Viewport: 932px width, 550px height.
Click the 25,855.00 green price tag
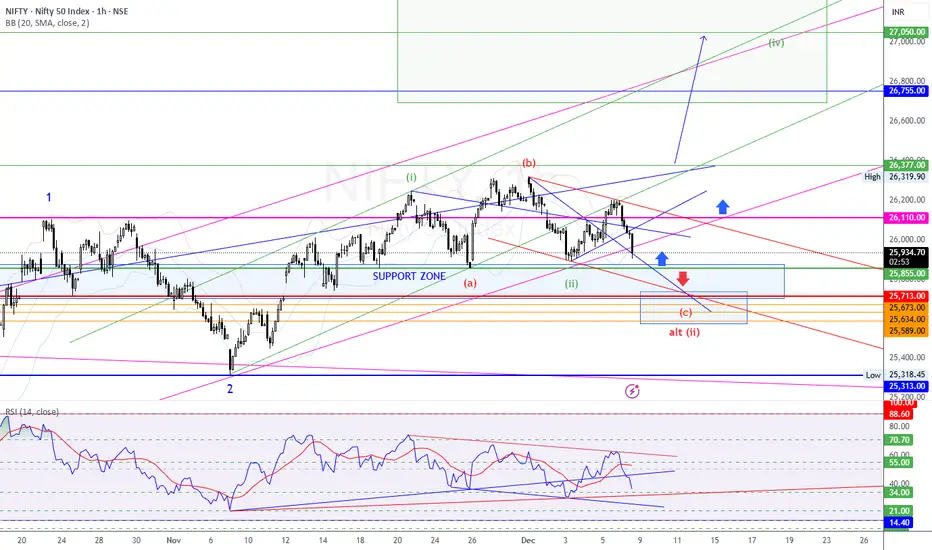[906, 274]
